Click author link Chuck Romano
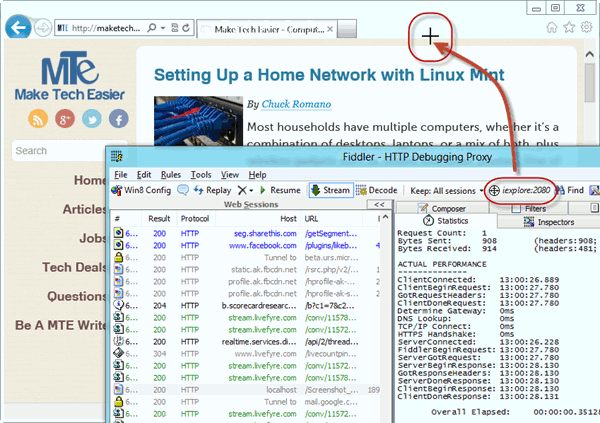Screen dimensions: 600x423 (296, 104)
